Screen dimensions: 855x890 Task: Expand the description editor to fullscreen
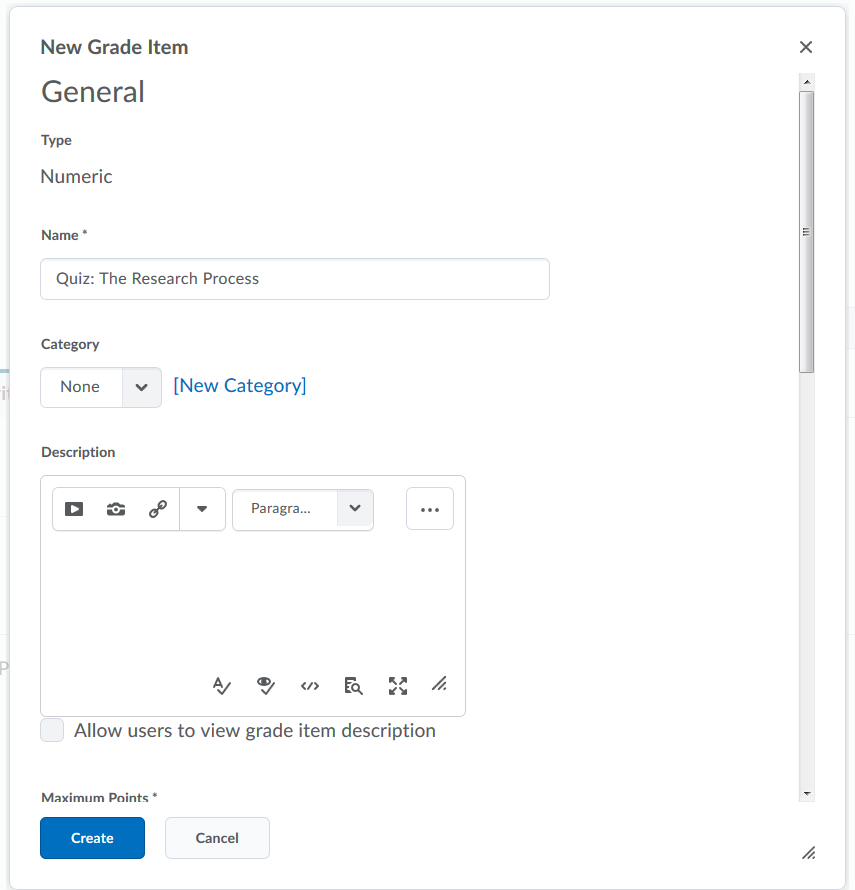pyautogui.click(x=397, y=685)
